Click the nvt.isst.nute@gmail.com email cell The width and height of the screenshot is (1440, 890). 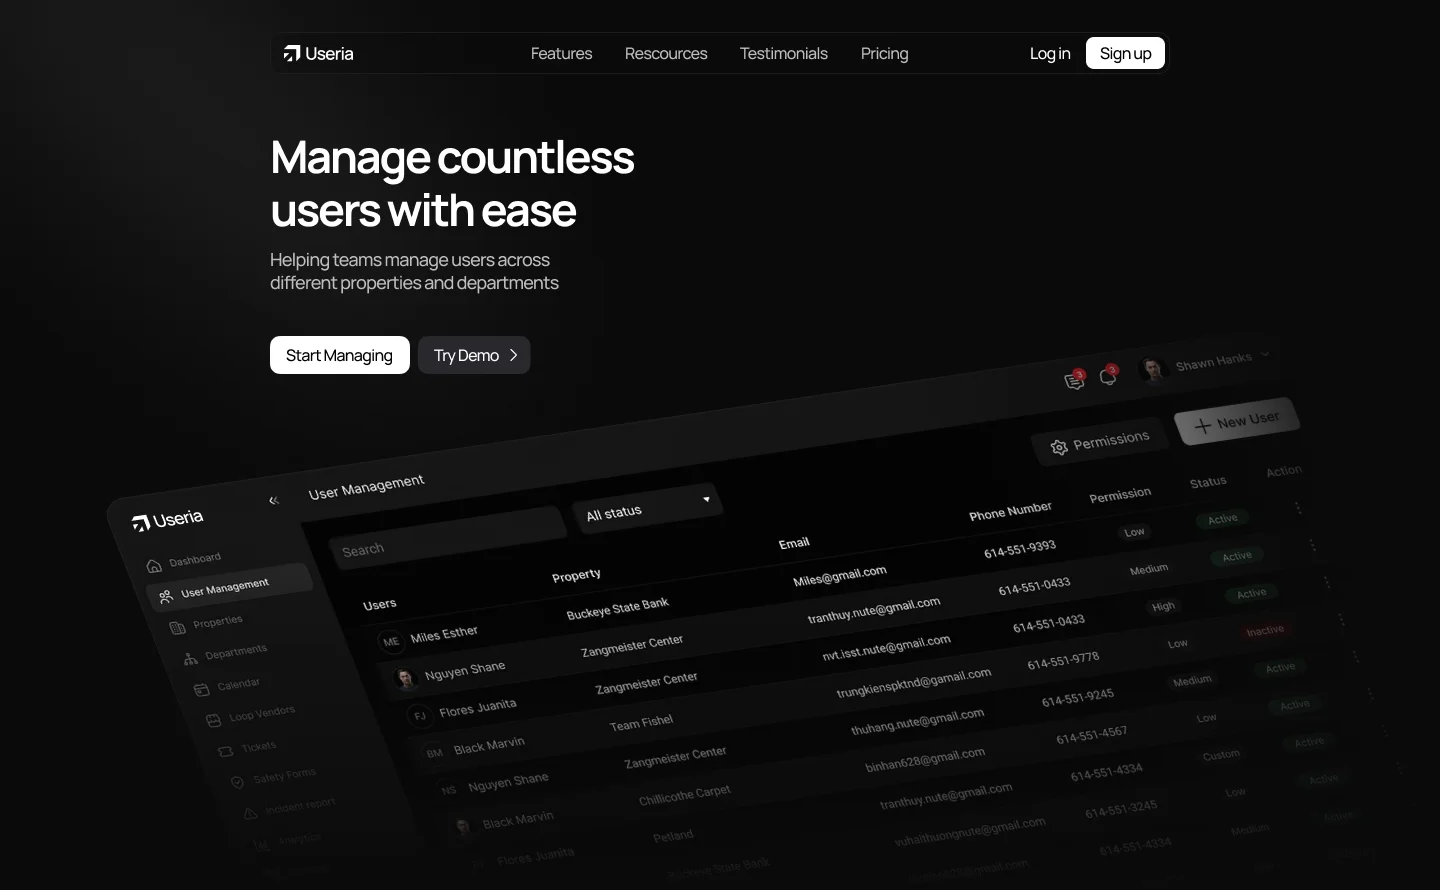click(886, 648)
